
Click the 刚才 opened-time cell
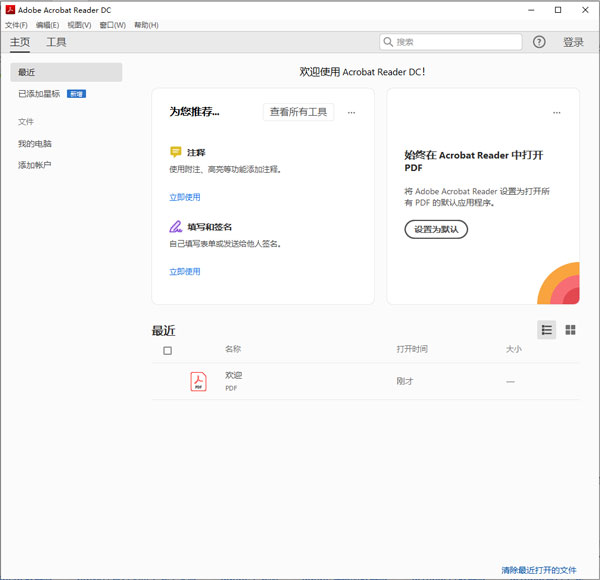(405, 381)
